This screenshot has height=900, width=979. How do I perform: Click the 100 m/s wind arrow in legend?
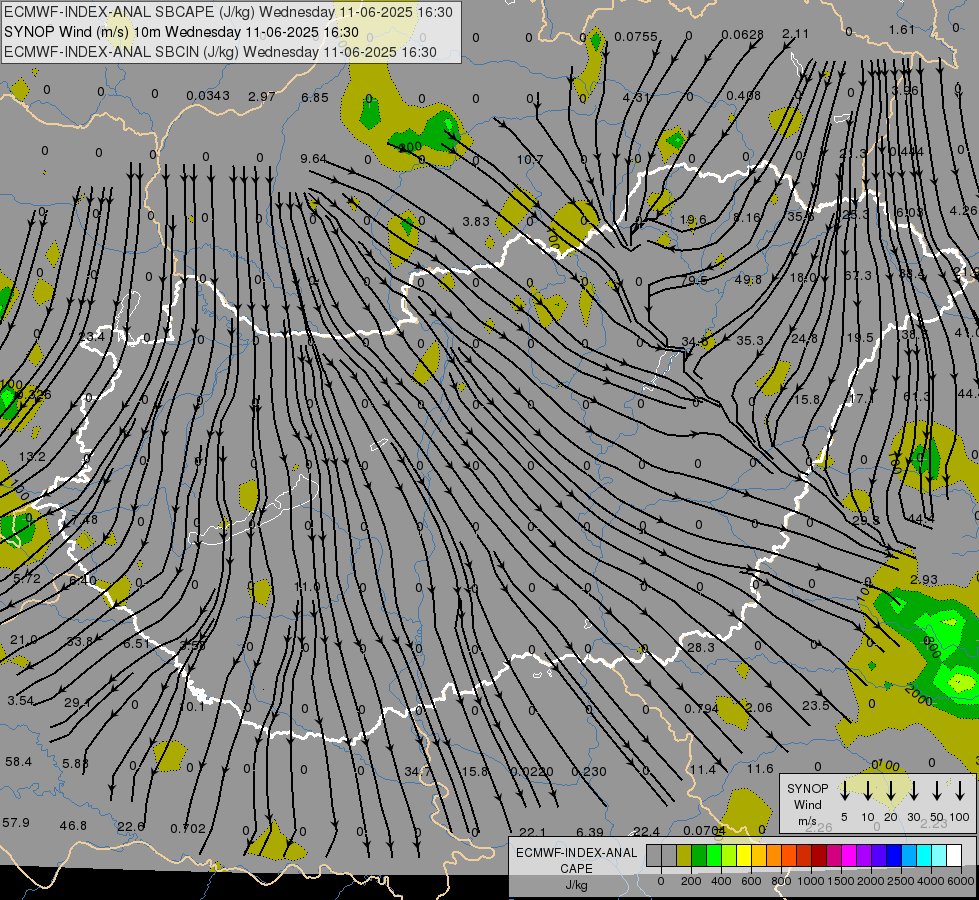(x=960, y=791)
